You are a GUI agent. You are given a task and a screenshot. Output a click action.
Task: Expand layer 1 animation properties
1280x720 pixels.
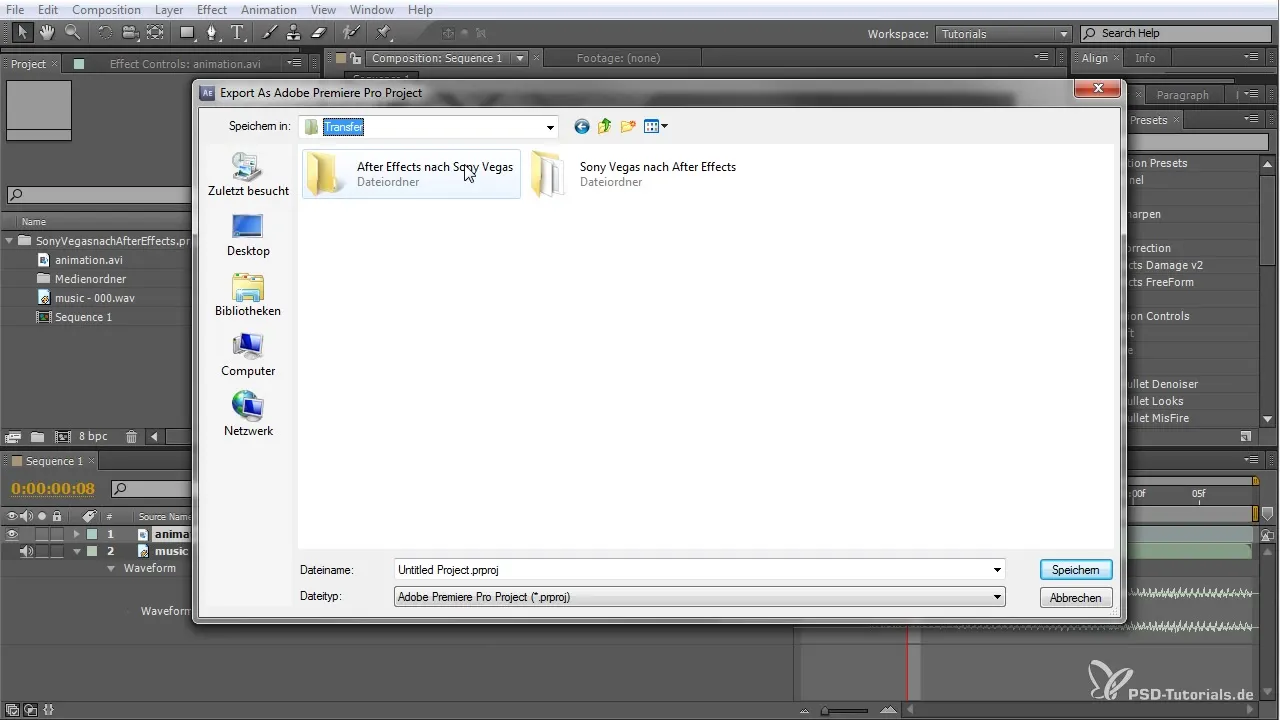tap(77, 534)
